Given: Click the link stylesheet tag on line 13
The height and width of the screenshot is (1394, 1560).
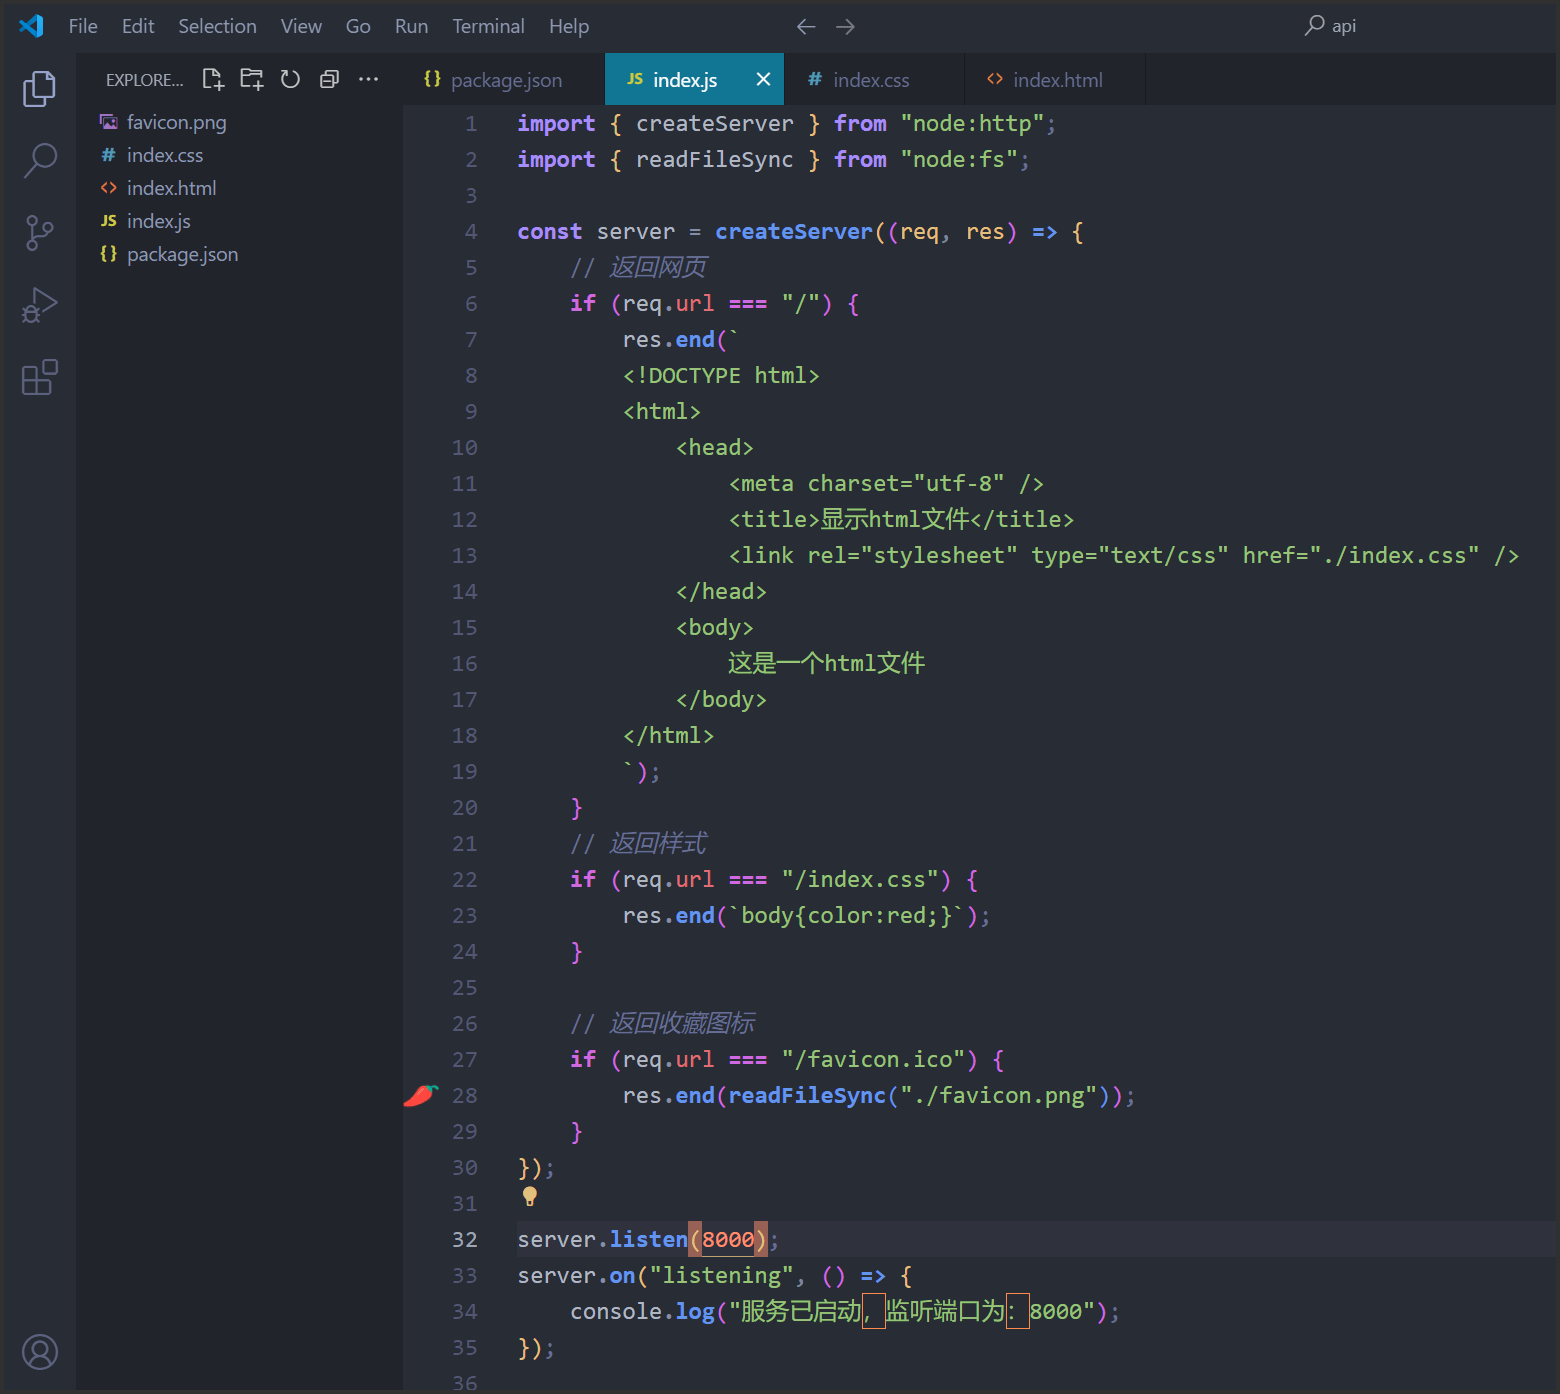Looking at the screenshot, I should [x=1124, y=555].
